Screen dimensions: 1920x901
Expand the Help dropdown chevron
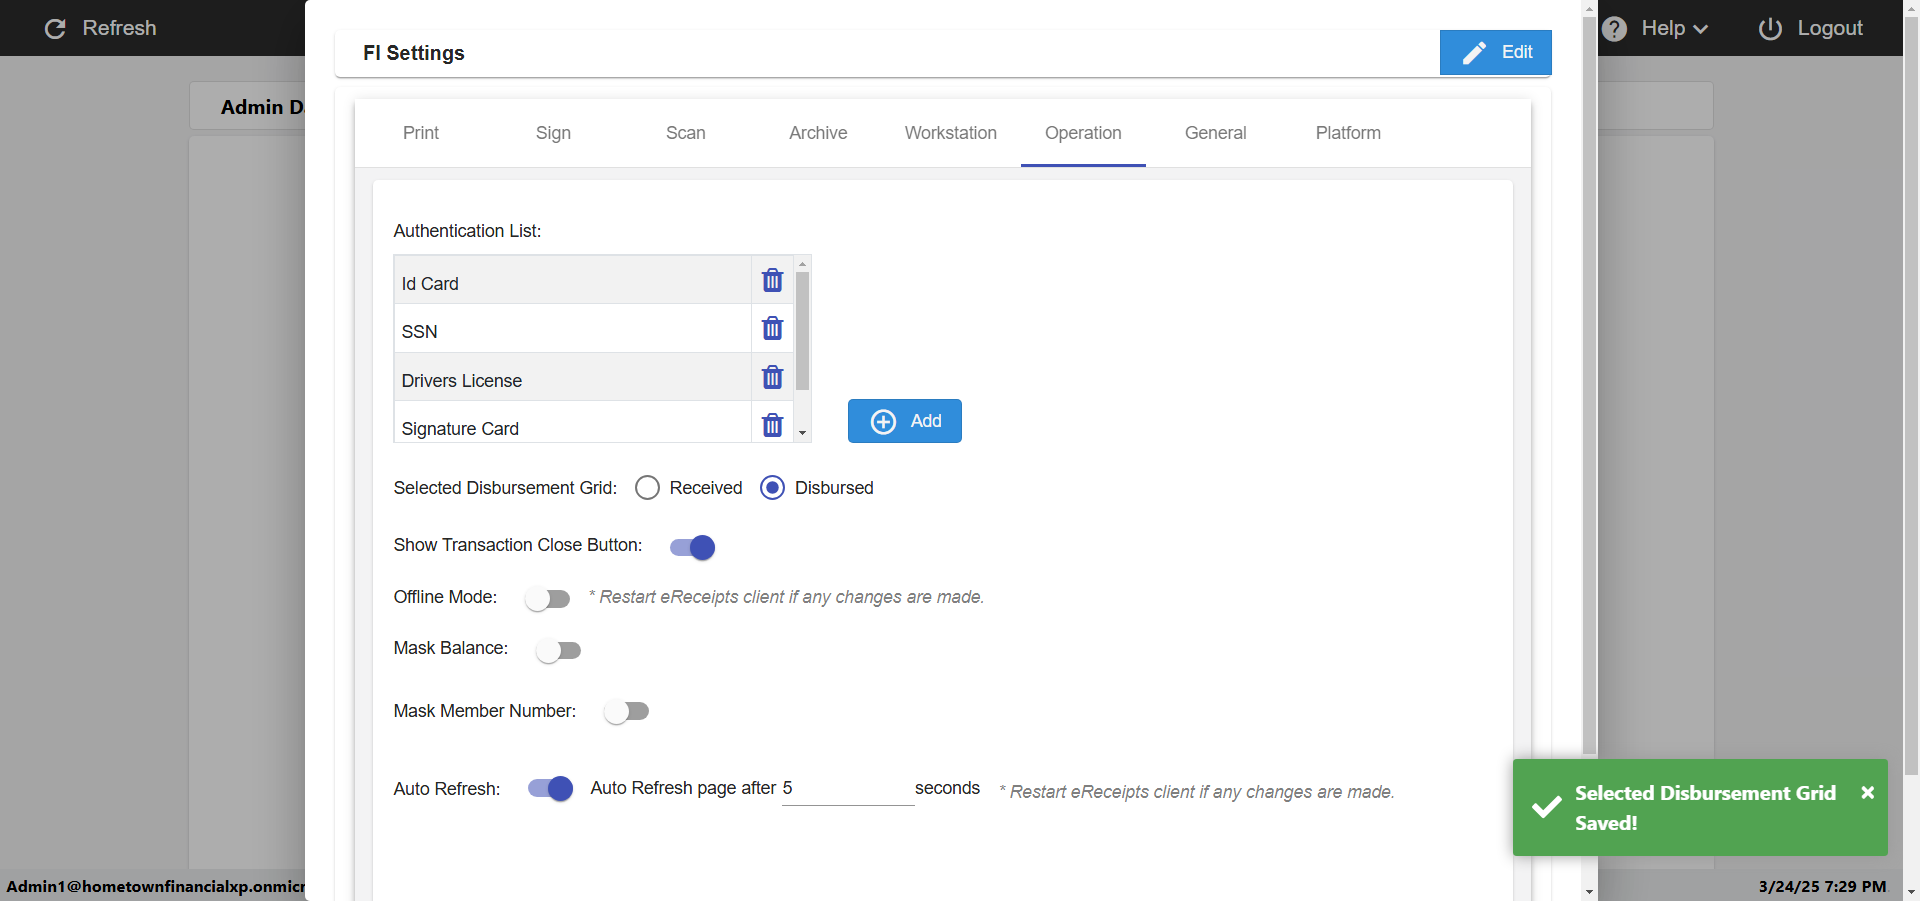1700,30
